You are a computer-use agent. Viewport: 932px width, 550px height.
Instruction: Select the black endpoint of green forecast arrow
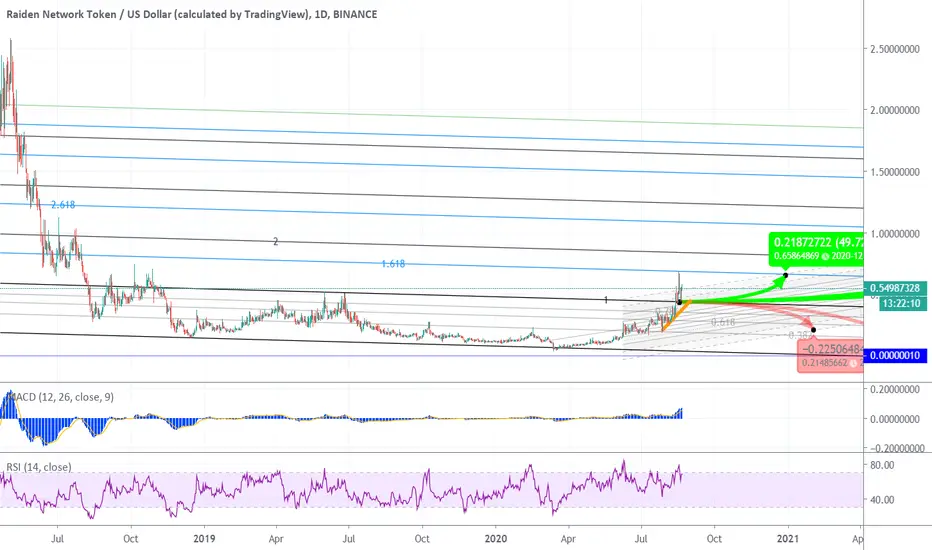(786, 275)
